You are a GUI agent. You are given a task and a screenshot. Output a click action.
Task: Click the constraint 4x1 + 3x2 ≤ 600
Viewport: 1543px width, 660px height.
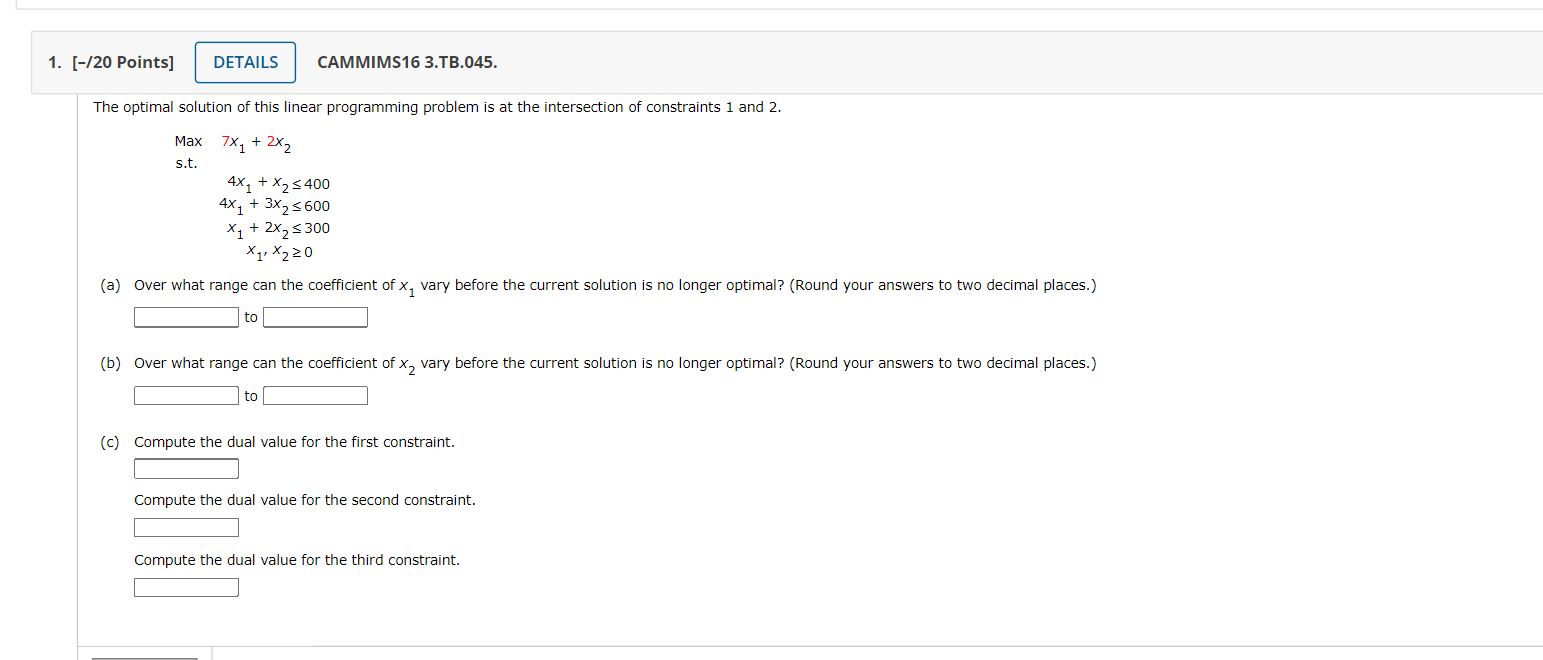click(275, 206)
